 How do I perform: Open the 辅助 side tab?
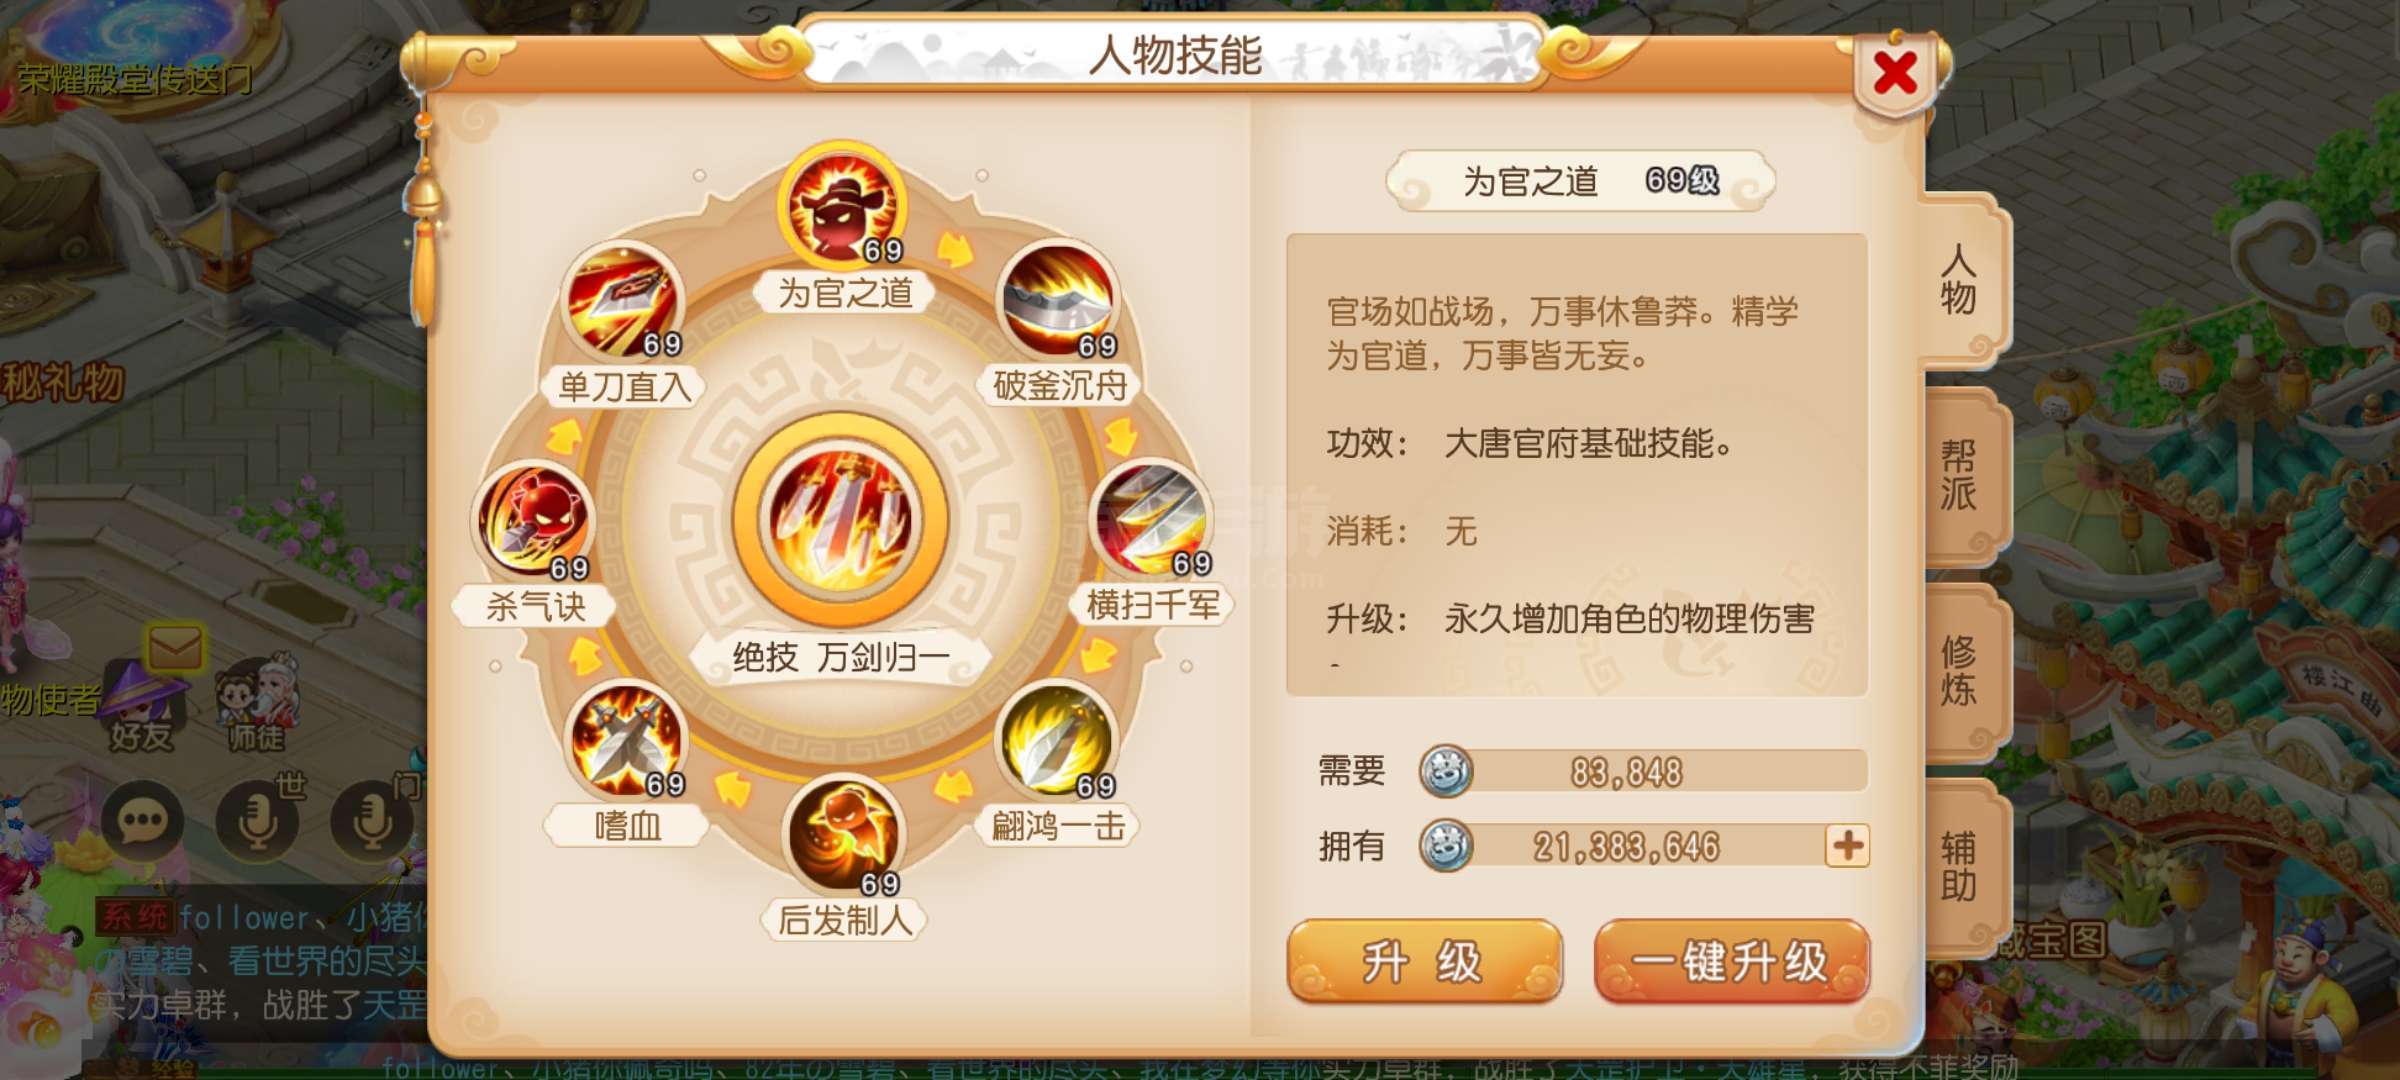(x=1960, y=867)
